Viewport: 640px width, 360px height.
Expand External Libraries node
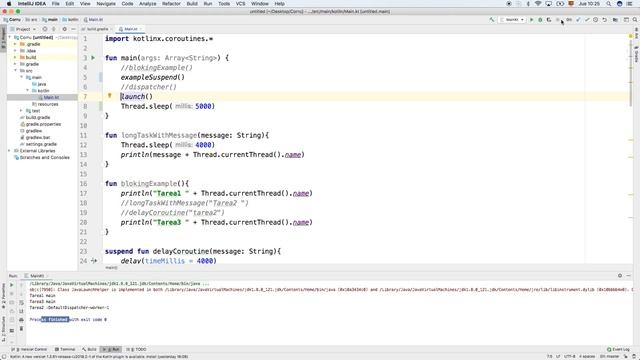(x=9, y=151)
